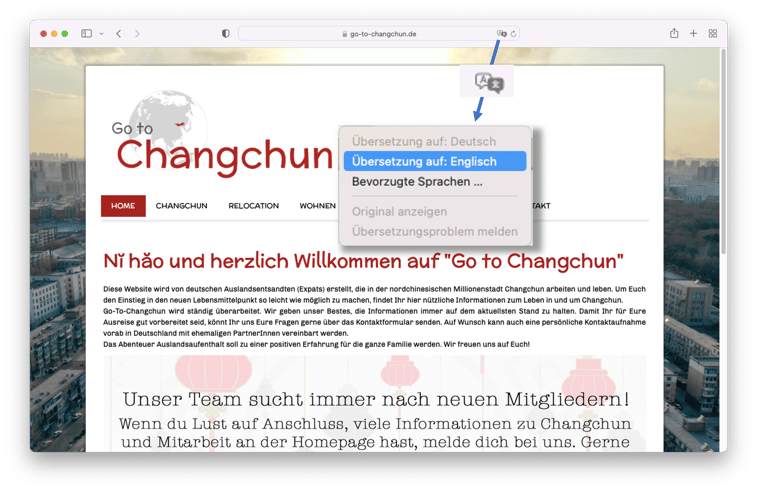Reload the current page
The width and height of the screenshot is (757, 491).
(x=514, y=34)
